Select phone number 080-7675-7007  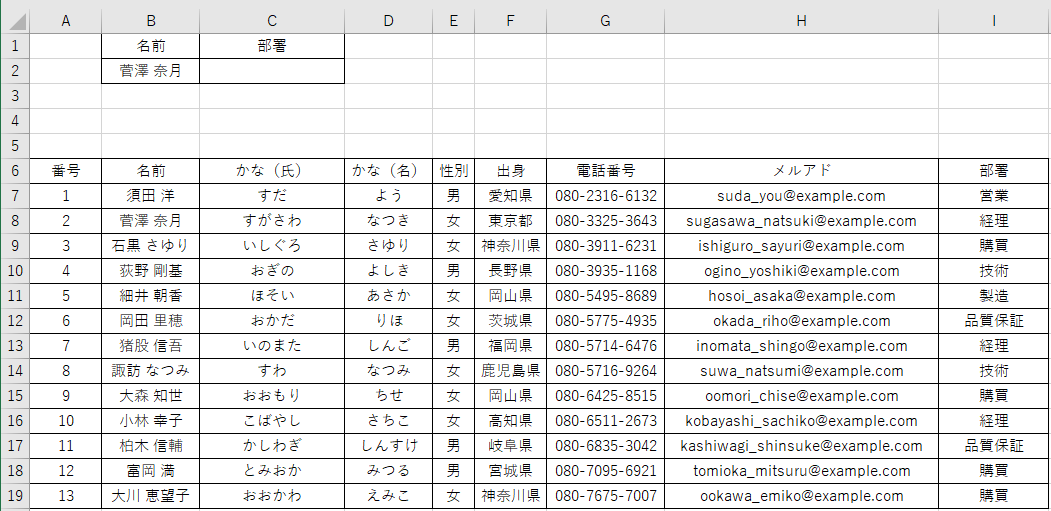pyautogui.click(x=606, y=496)
